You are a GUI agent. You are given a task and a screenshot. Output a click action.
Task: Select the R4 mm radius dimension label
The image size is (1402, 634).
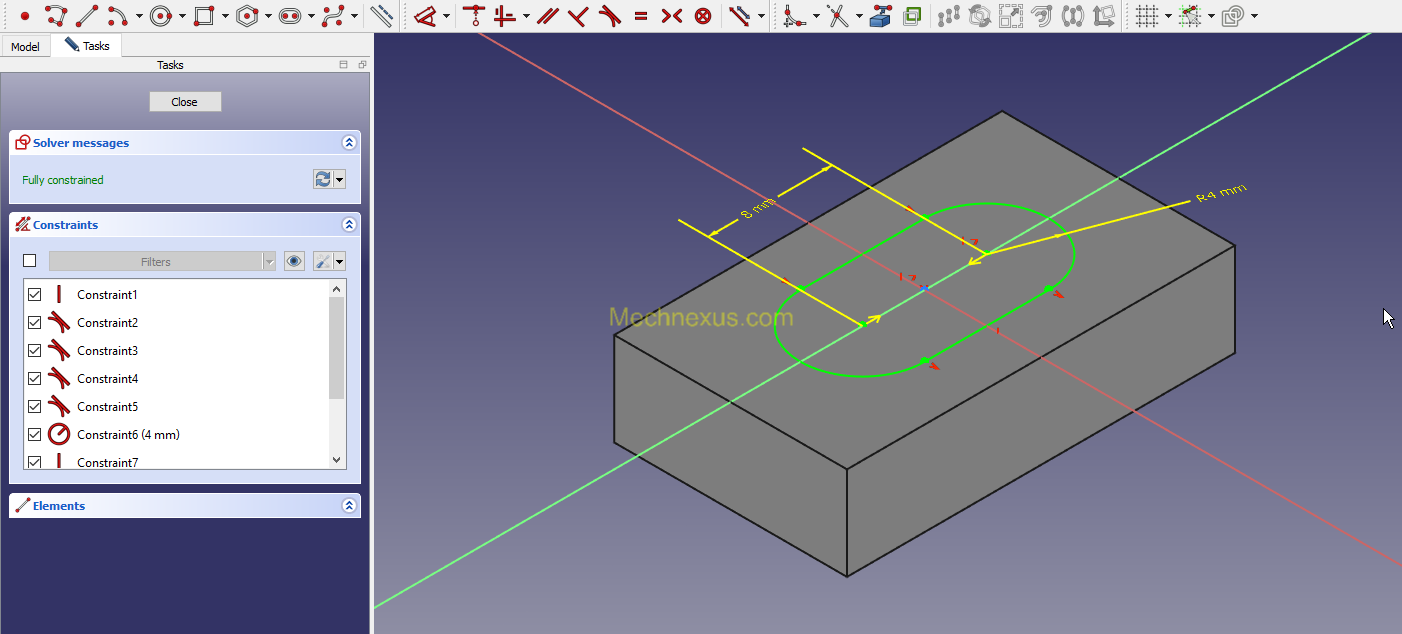tap(1222, 194)
